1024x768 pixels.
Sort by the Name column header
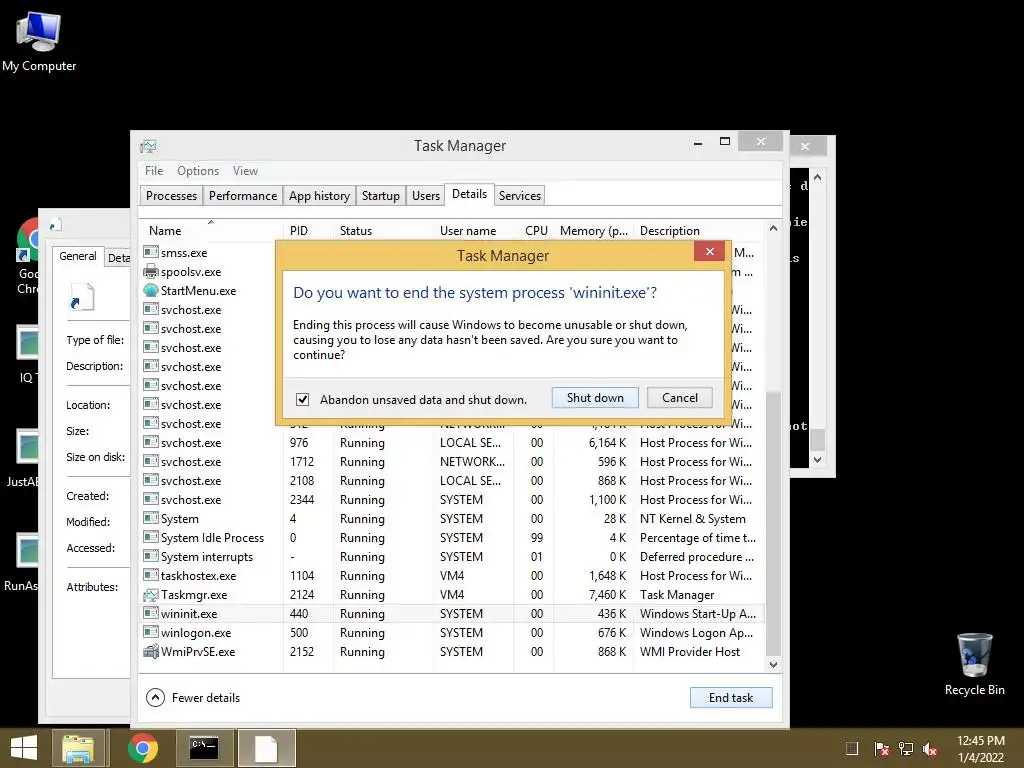211,231
